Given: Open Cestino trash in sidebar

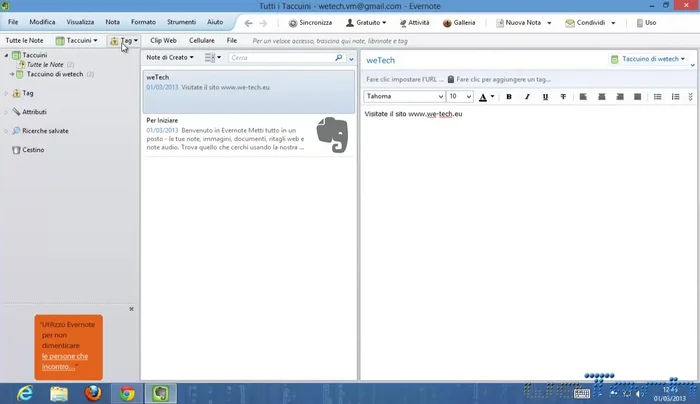Looking at the screenshot, I should point(34,149).
